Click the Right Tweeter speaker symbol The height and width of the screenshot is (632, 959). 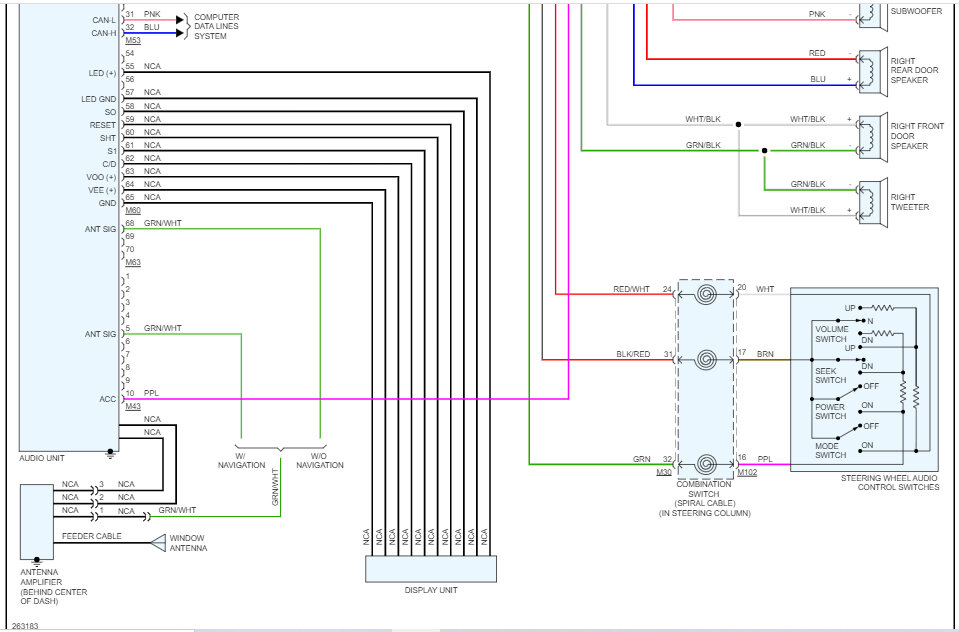click(873, 201)
